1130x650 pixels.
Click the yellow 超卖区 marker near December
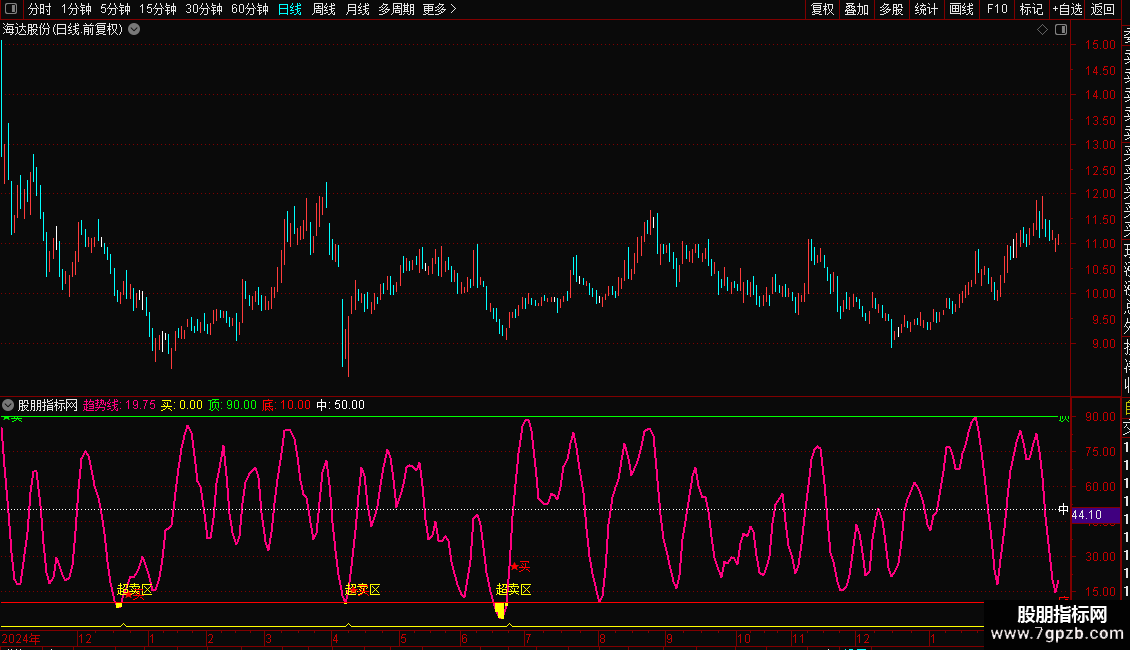(135, 589)
